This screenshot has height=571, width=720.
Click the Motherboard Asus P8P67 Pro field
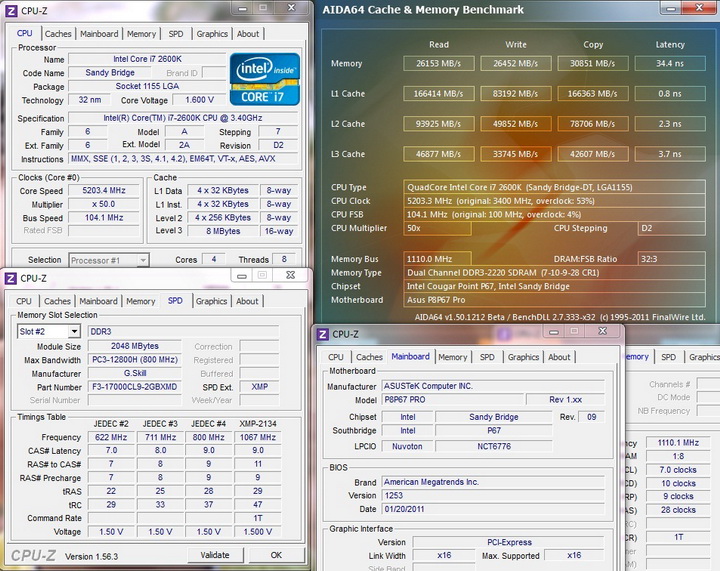tap(554, 300)
